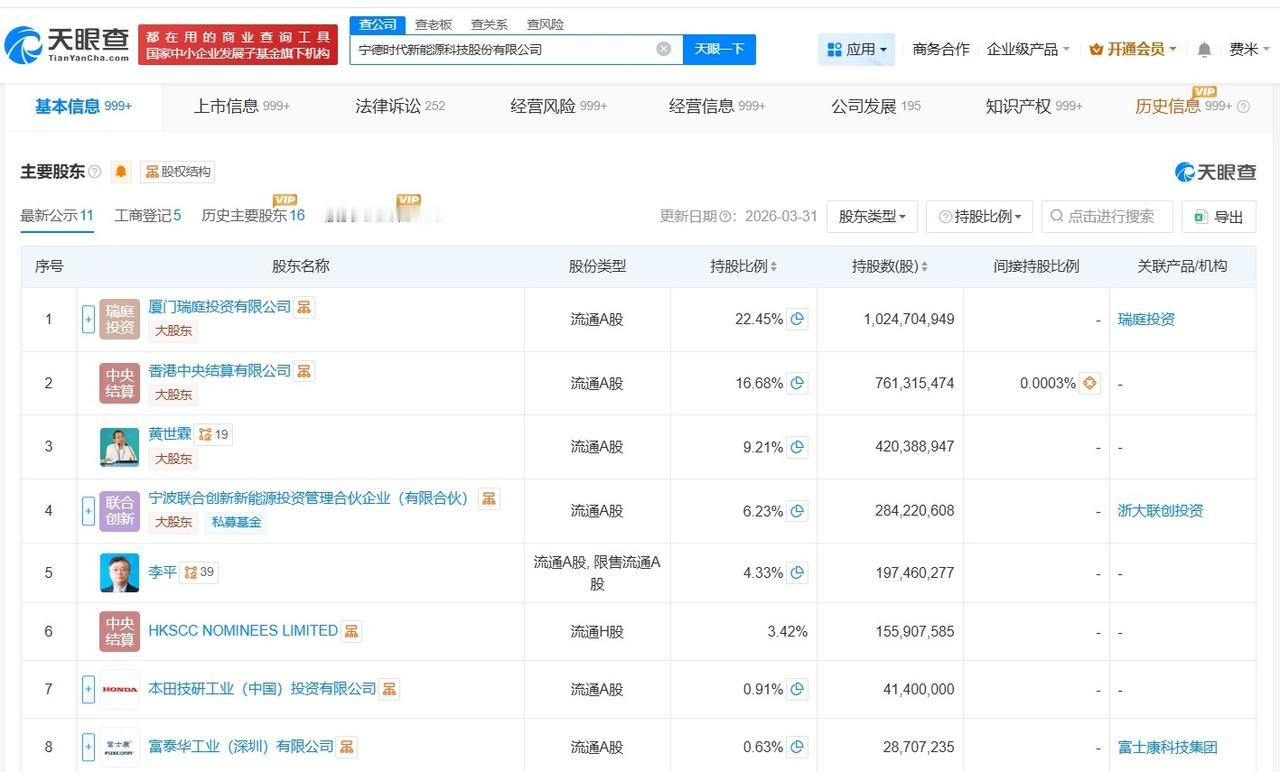Click the notification bell icon in header
Viewport: 1280px width, 772px height.
[x=1204, y=49]
